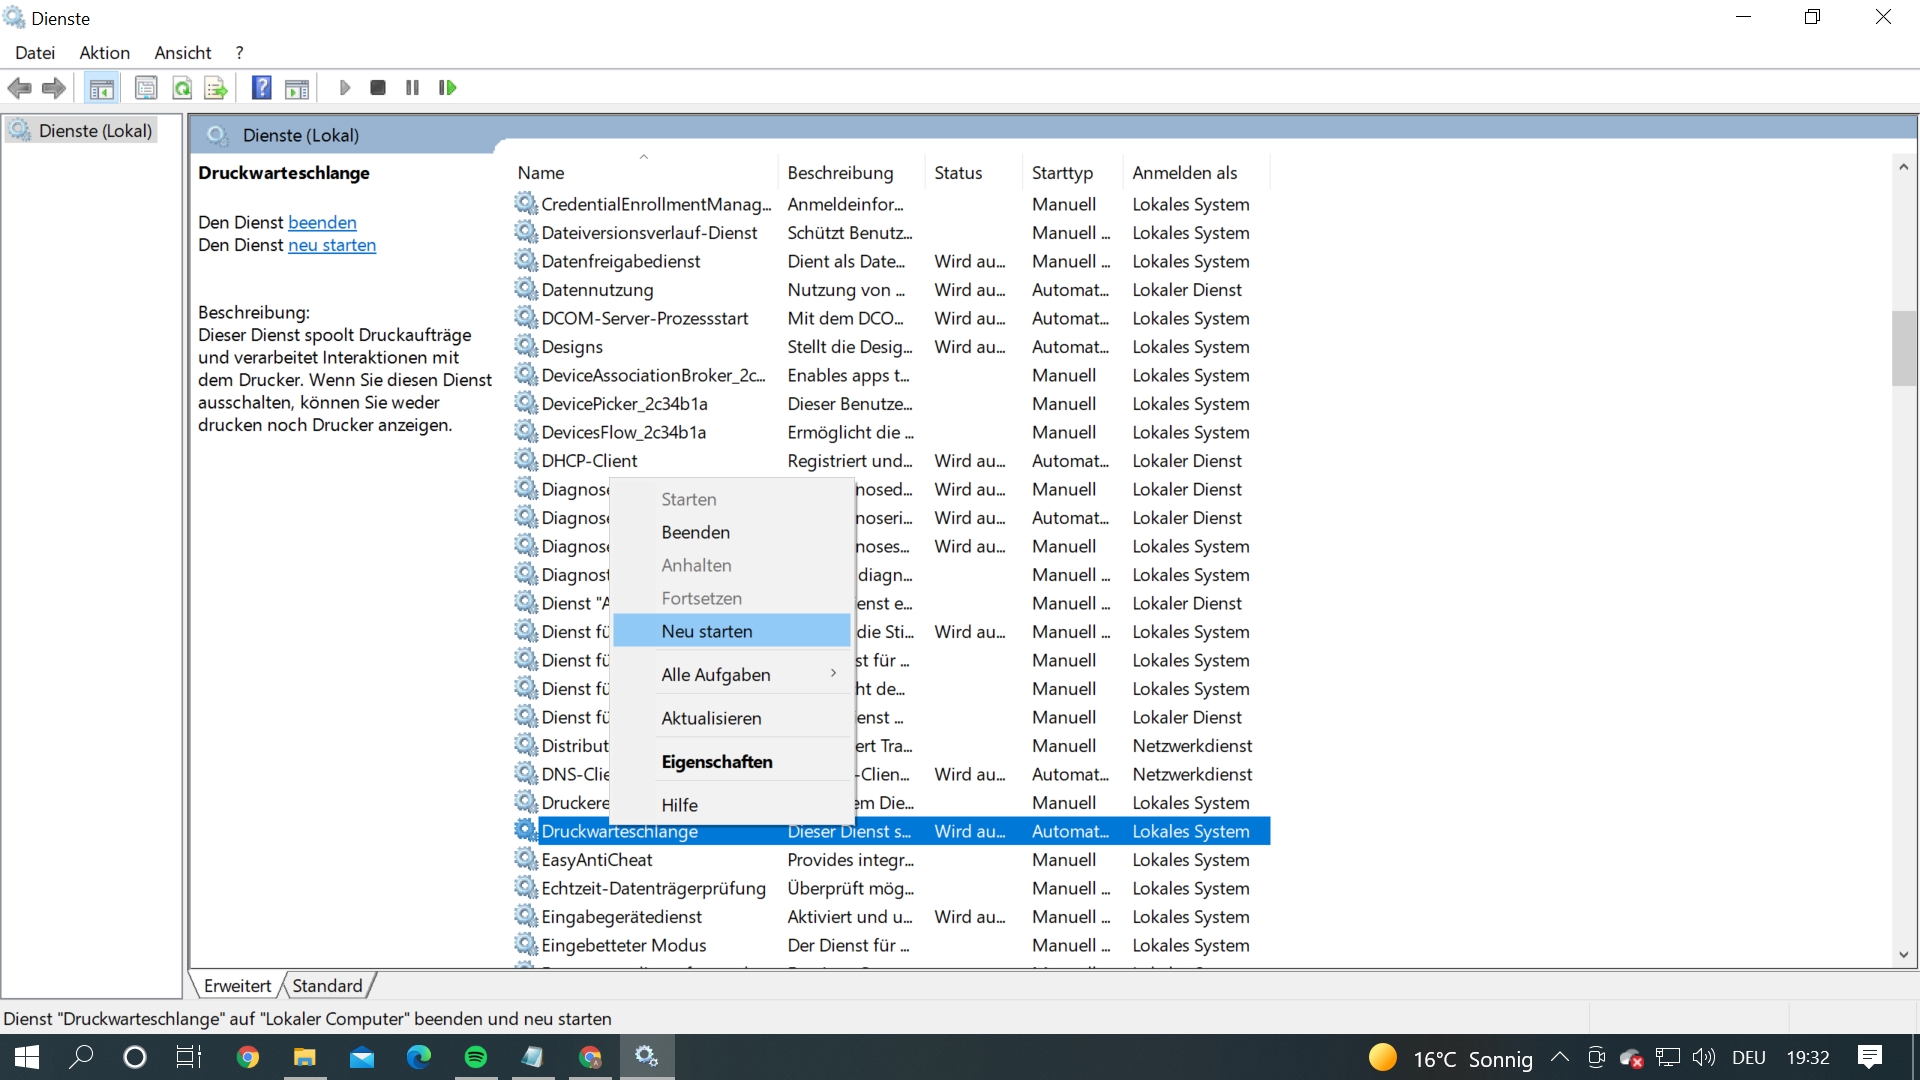The height and width of the screenshot is (1080, 1920).
Task: Click the down arrow of the vertical scrollbar
Action: click(1905, 955)
